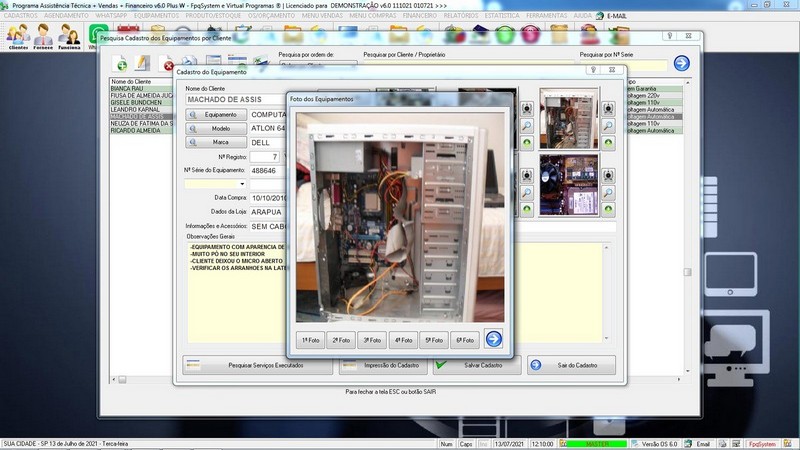The height and width of the screenshot is (450, 800).
Task: Click the magnifier icon left of the case interior thumbnail
Action: [527, 126]
